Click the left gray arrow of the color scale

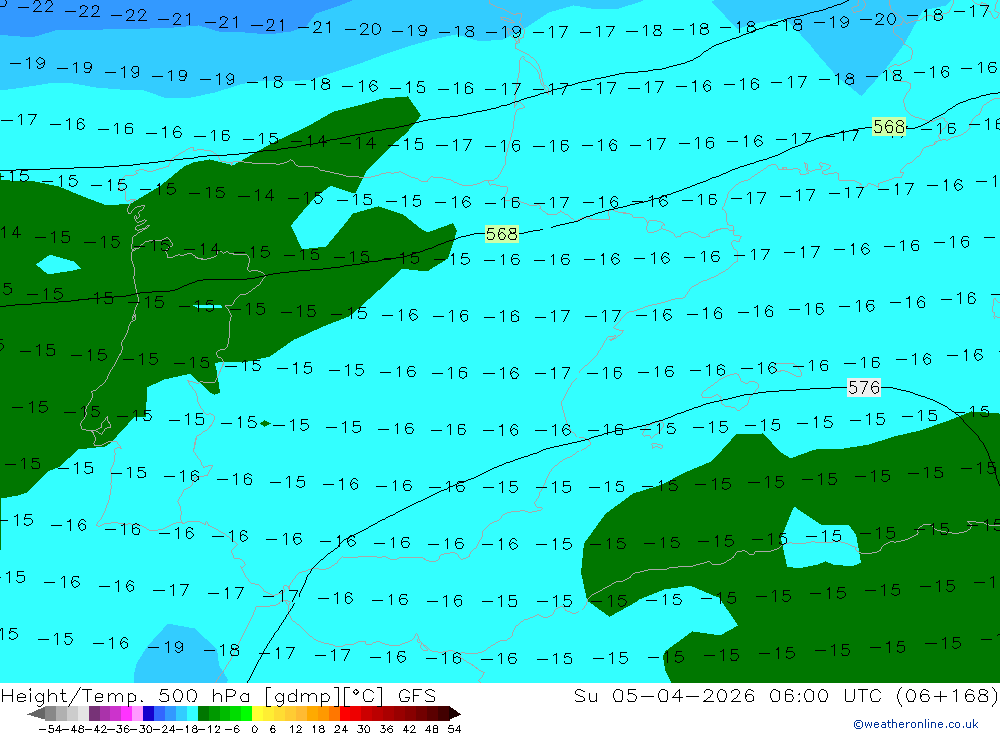point(36,713)
